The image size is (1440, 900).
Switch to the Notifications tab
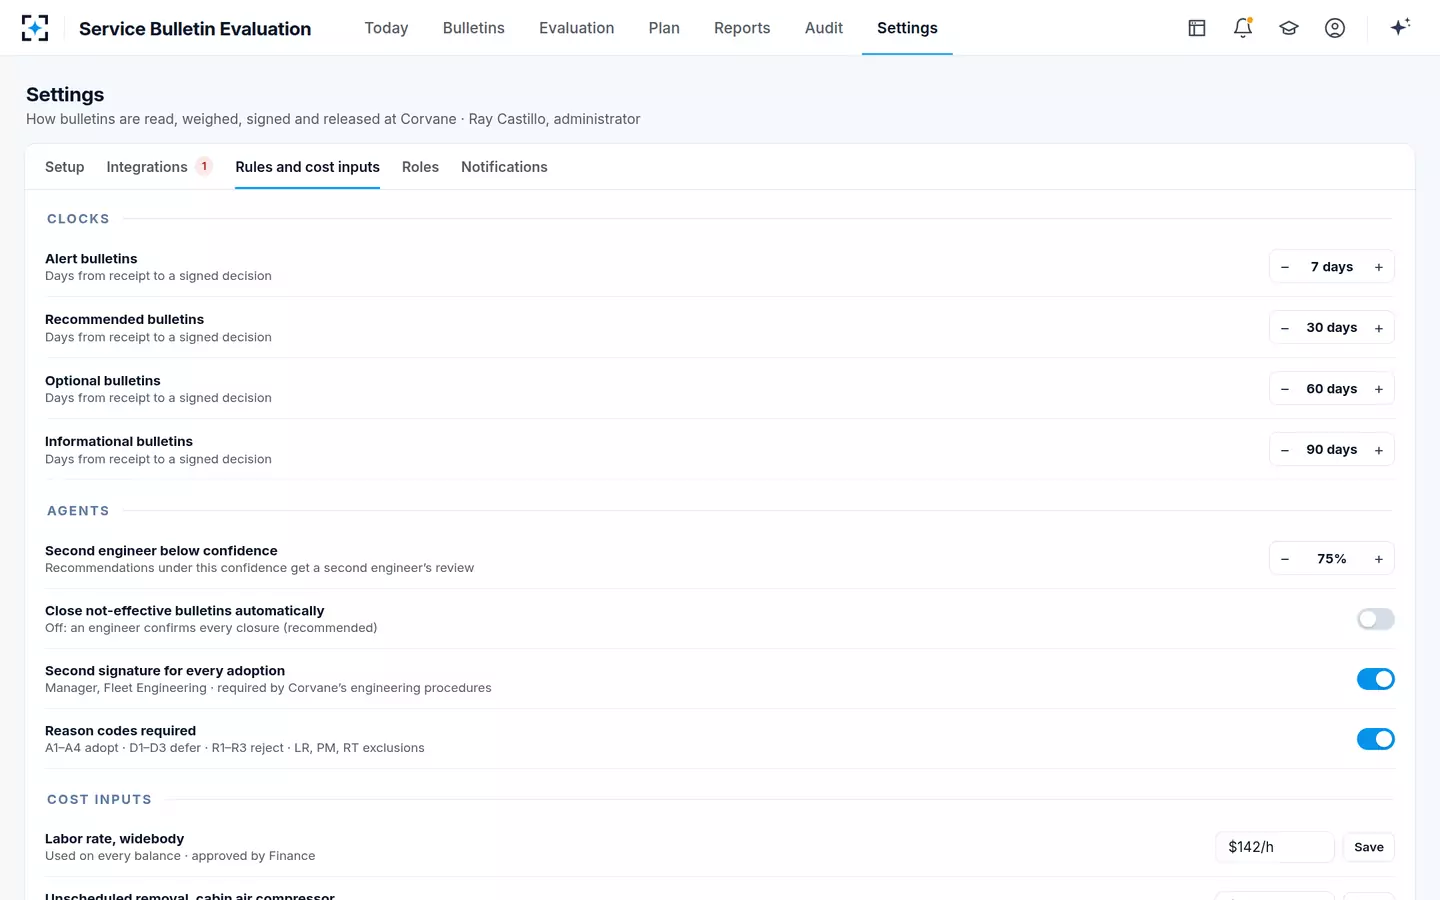tap(504, 167)
